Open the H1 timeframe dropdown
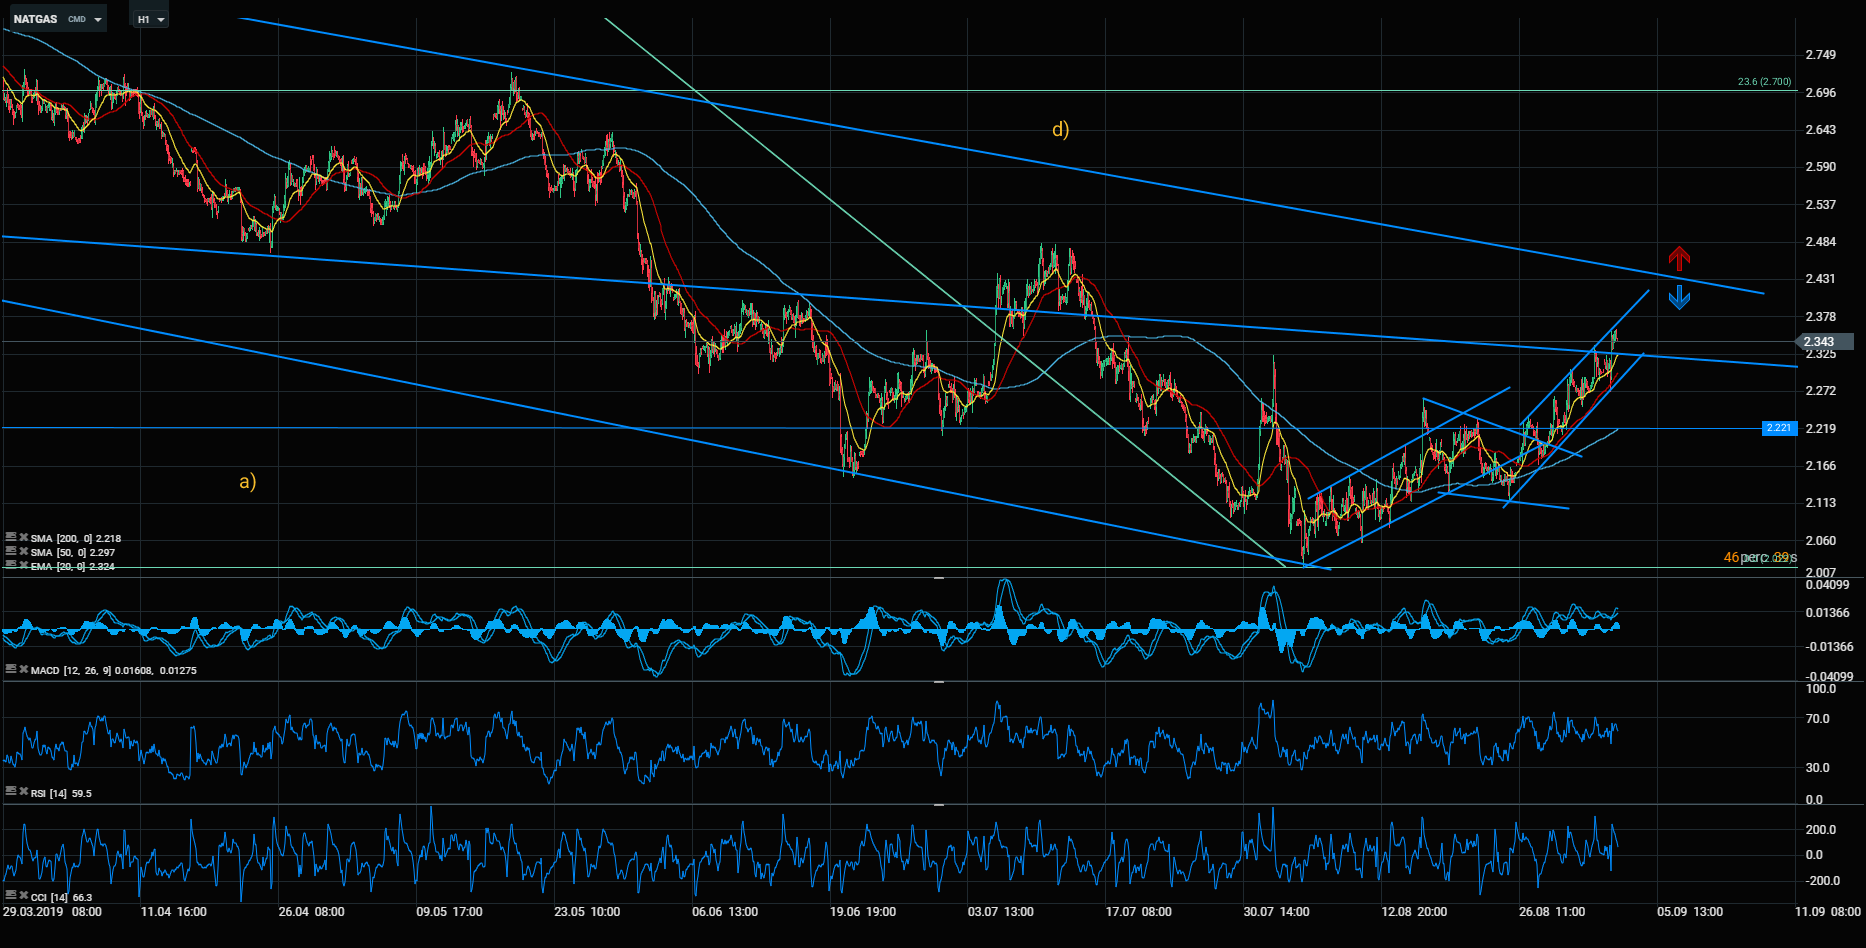This screenshot has width=1866, height=948. tap(151, 19)
